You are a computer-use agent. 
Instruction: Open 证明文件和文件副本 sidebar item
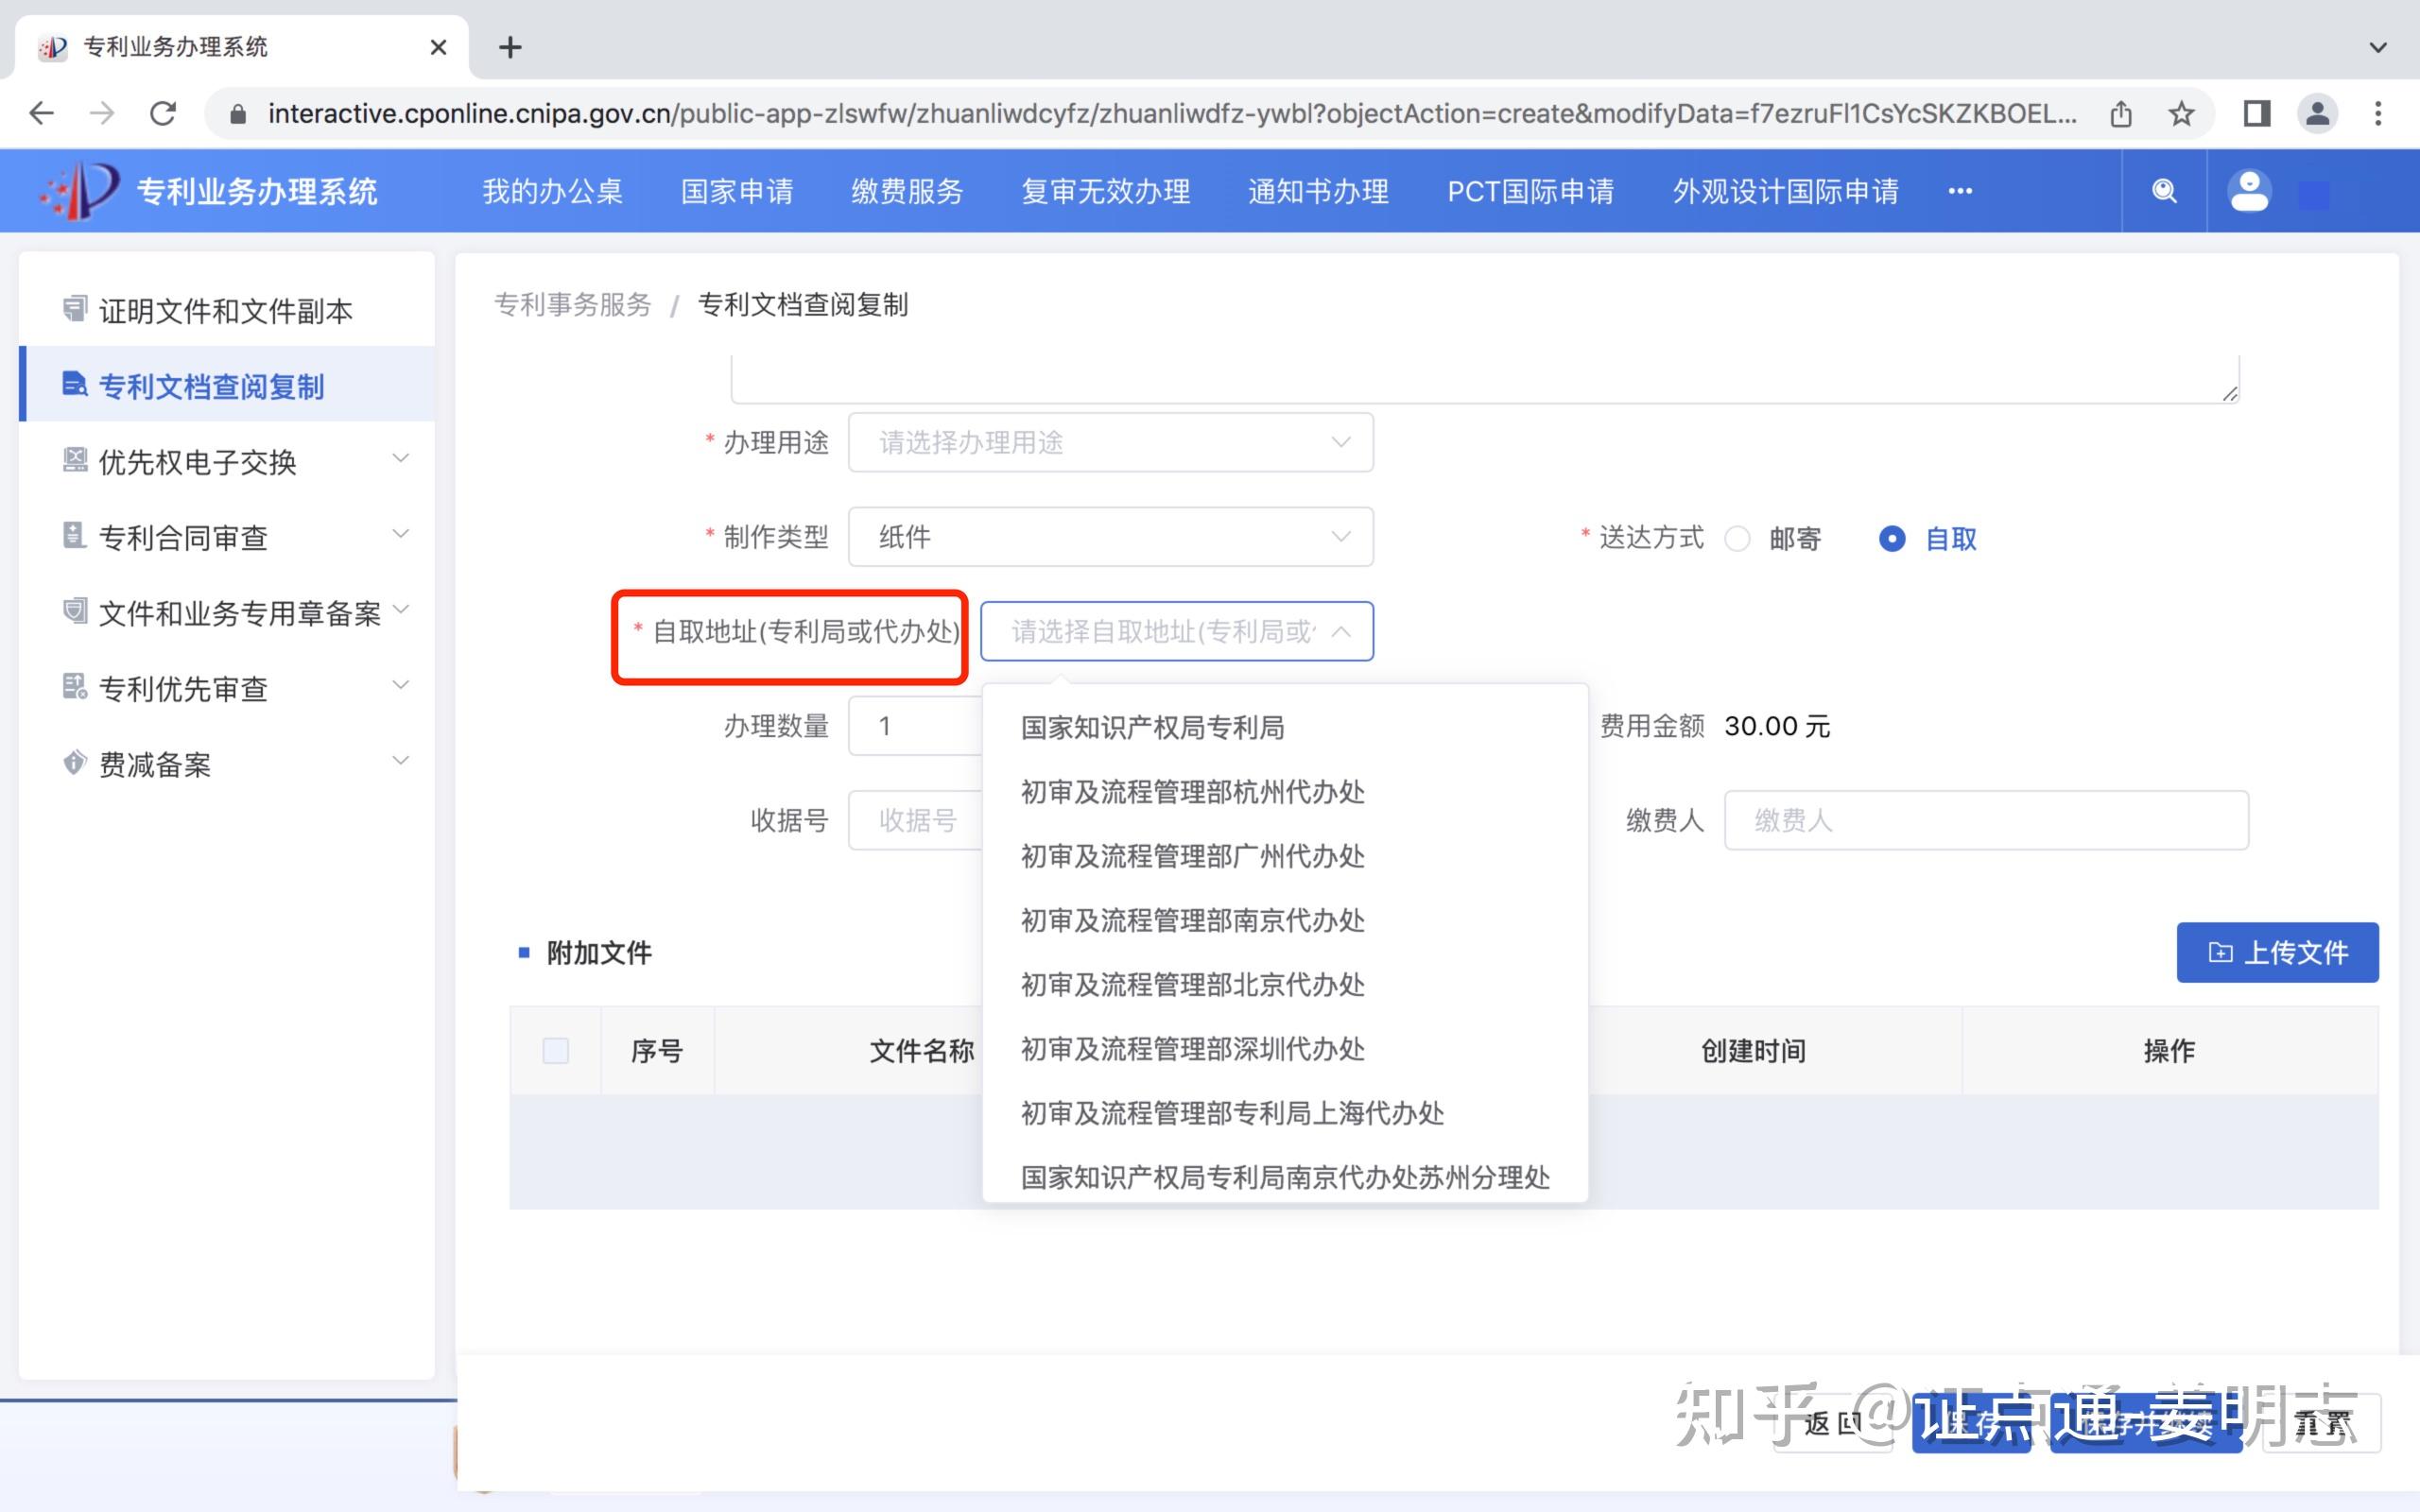click(227, 310)
